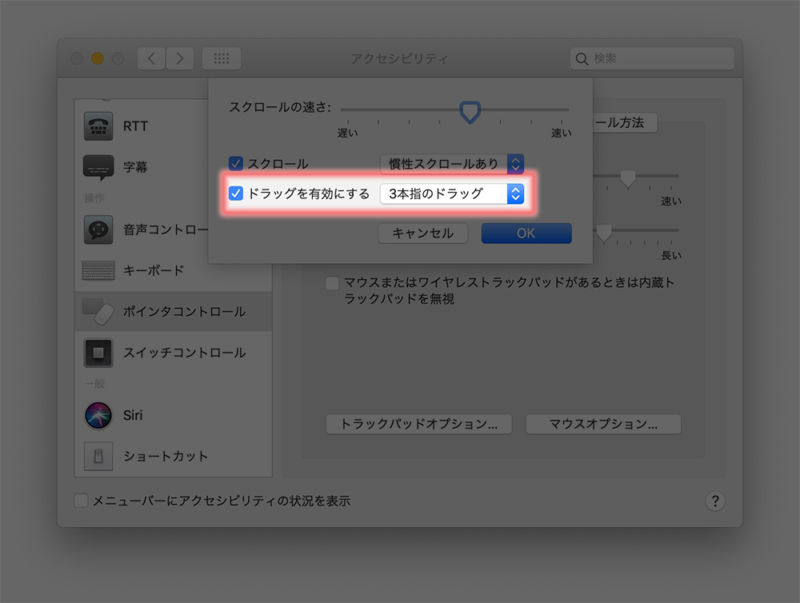This screenshot has height=603, width=800.
Task: Open the Siri icon in sidebar
Action: coord(98,415)
